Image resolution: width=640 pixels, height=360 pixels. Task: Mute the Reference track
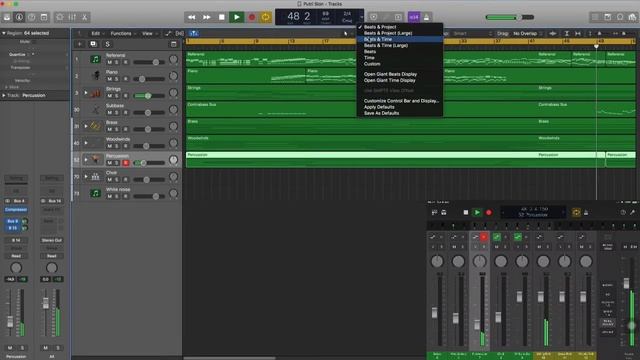109,62
